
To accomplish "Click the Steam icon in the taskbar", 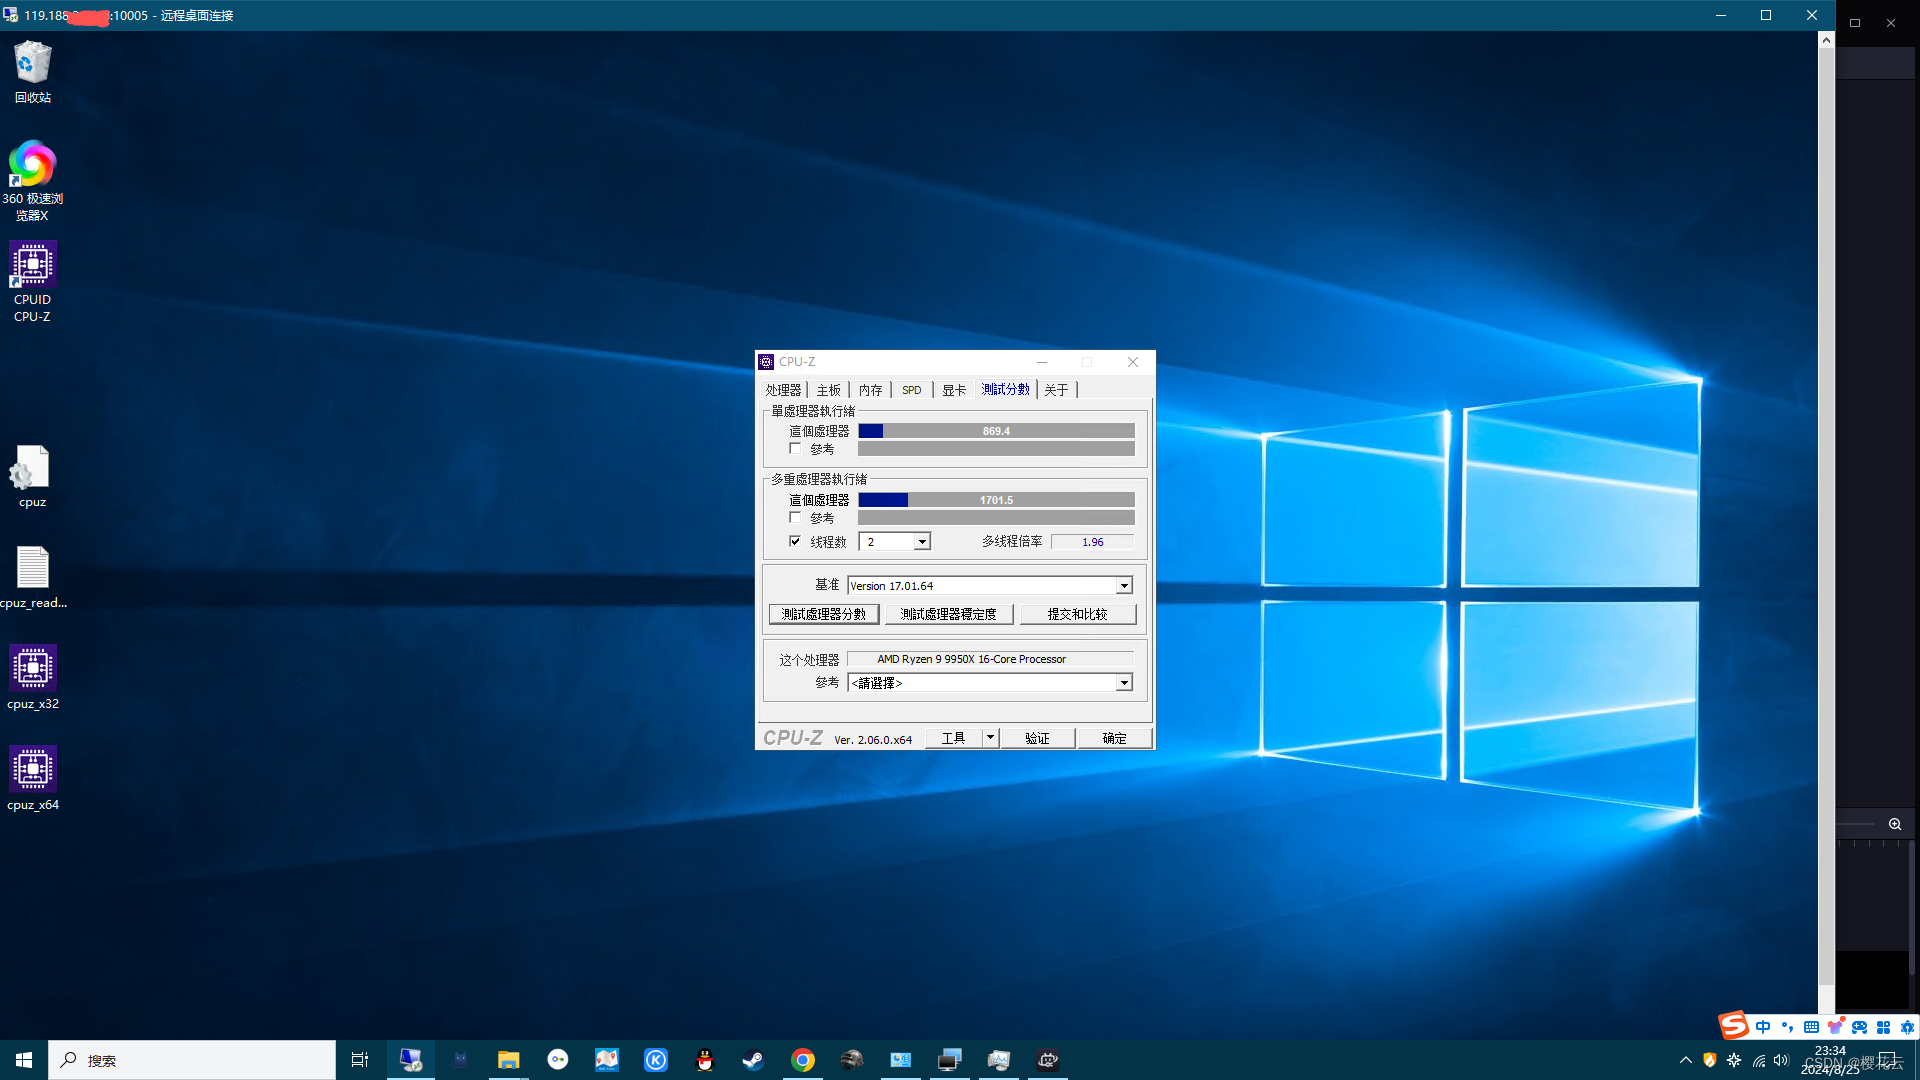I will click(753, 1060).
